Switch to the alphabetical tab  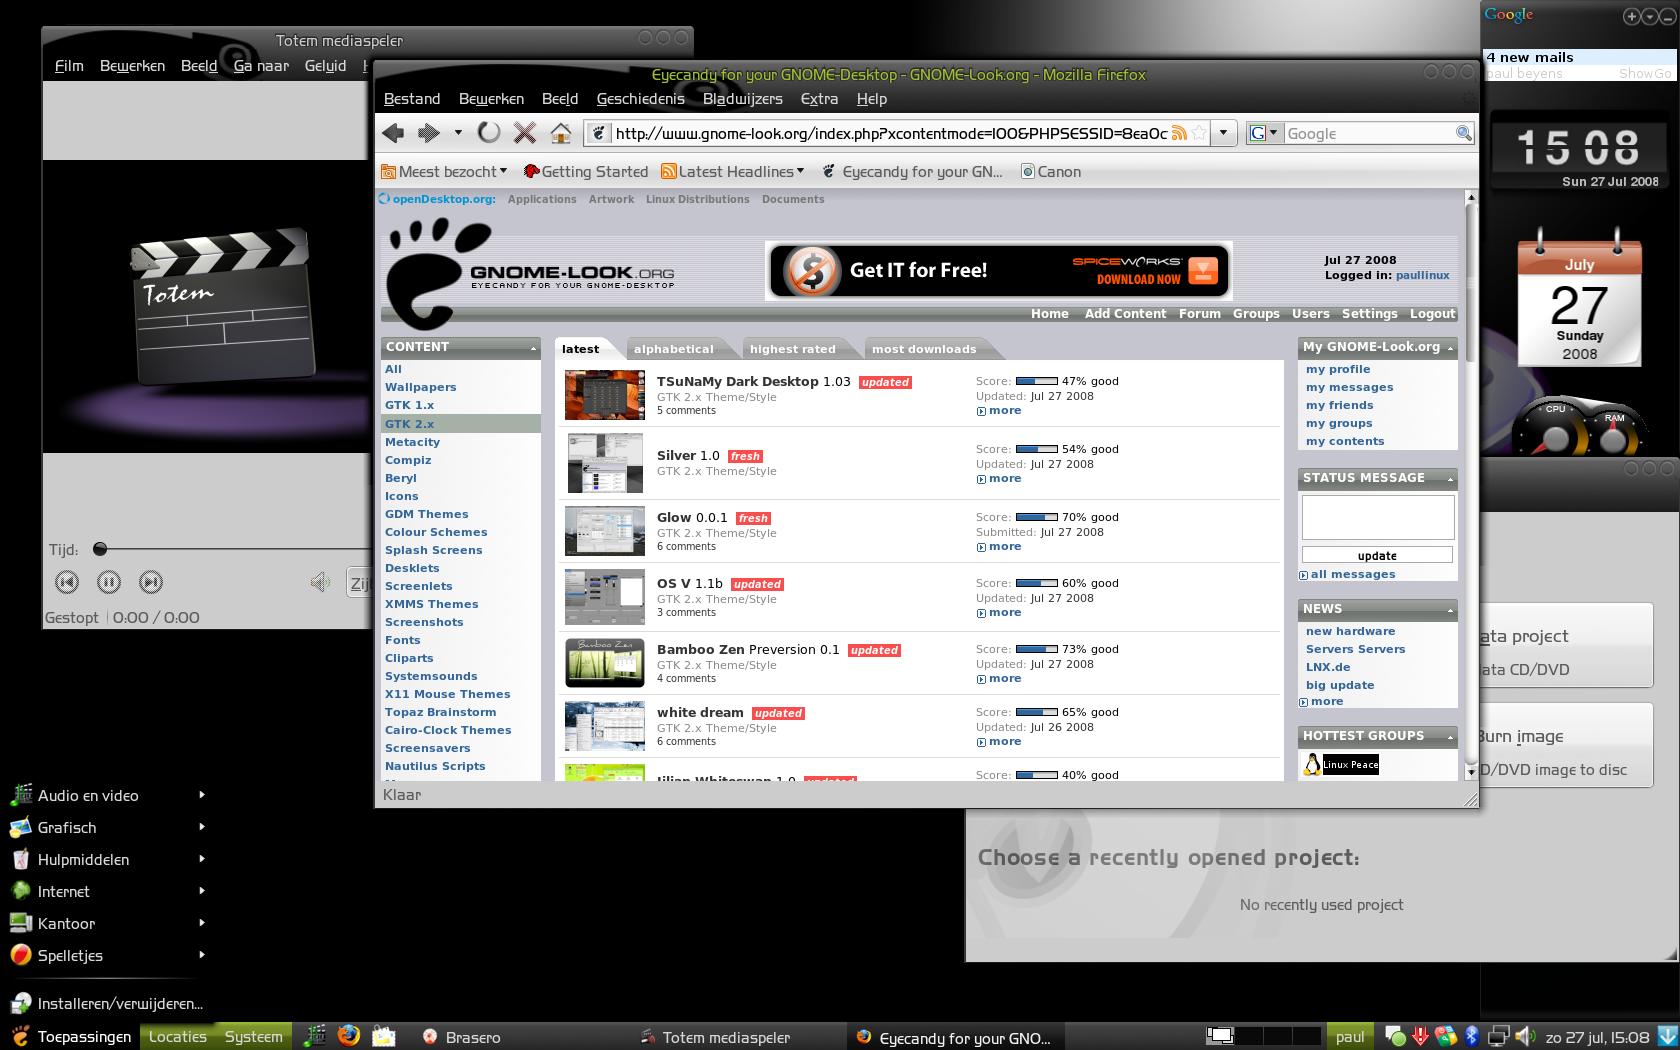673,349
